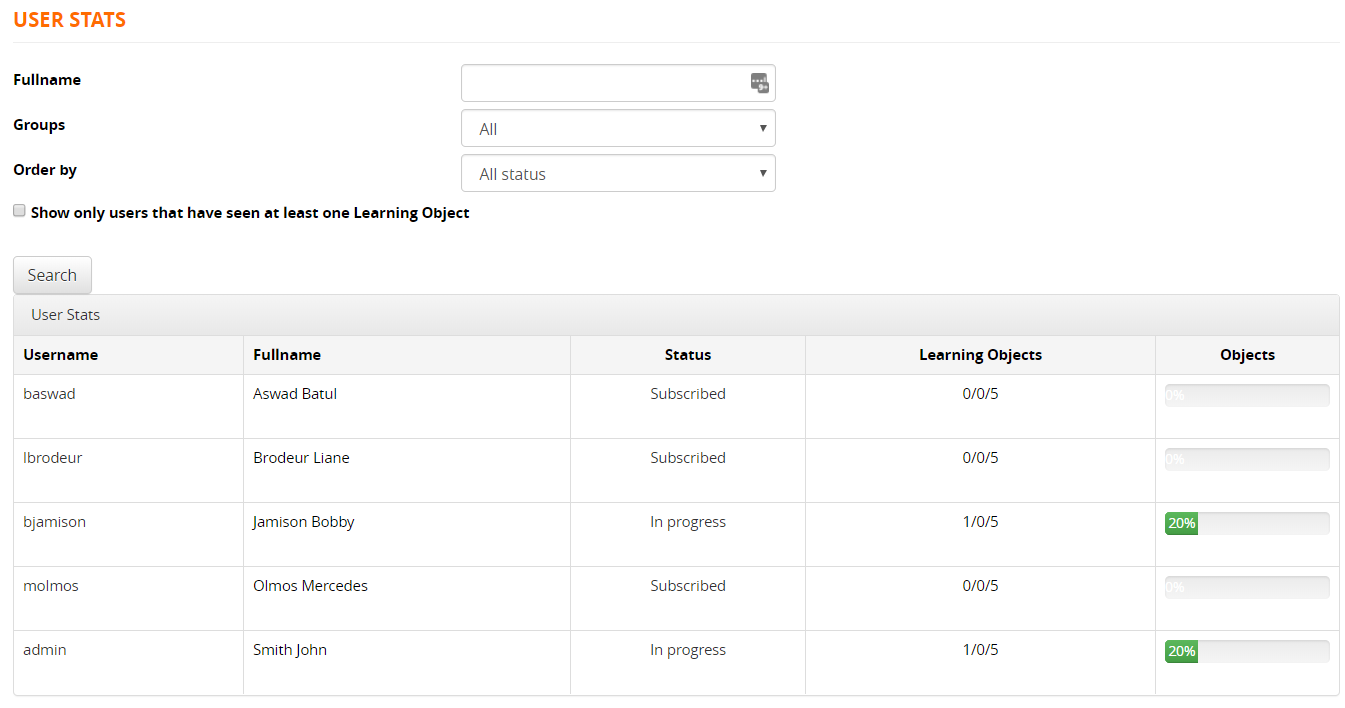This screenshot has width=1345, height=708.
Task: Click the "User Stats" panel header
Action: coord(65,314)
